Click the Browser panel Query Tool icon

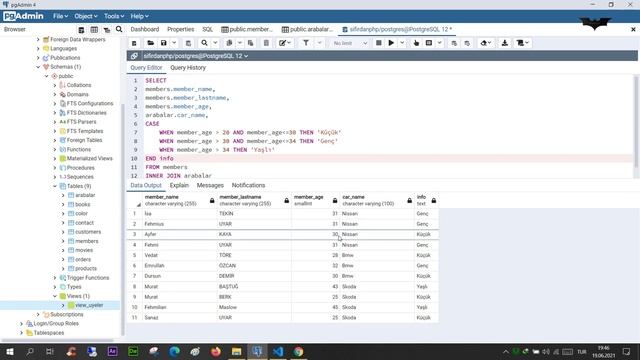pos(81,29)
